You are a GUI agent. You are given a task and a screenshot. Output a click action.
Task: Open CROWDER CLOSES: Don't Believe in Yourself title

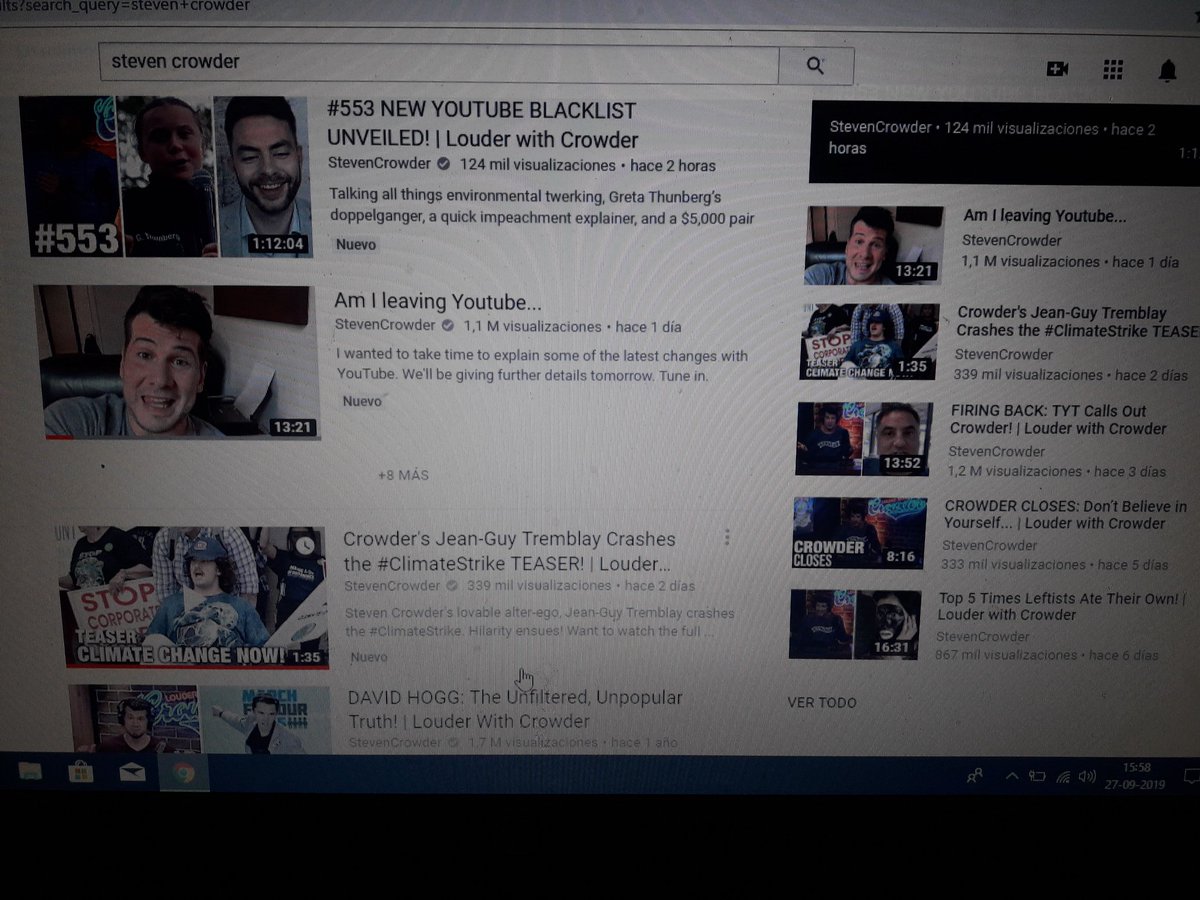(1066, 514)
